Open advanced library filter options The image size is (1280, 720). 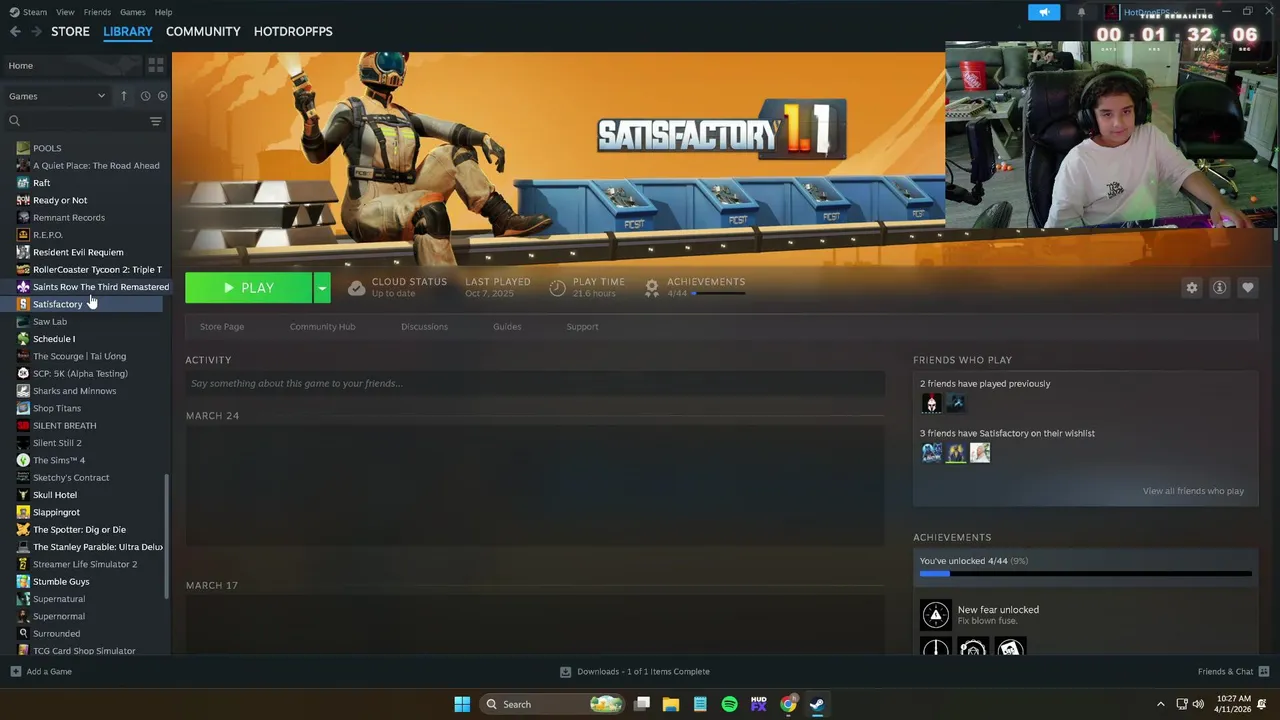pyautogui.click(x=155, y=121)
